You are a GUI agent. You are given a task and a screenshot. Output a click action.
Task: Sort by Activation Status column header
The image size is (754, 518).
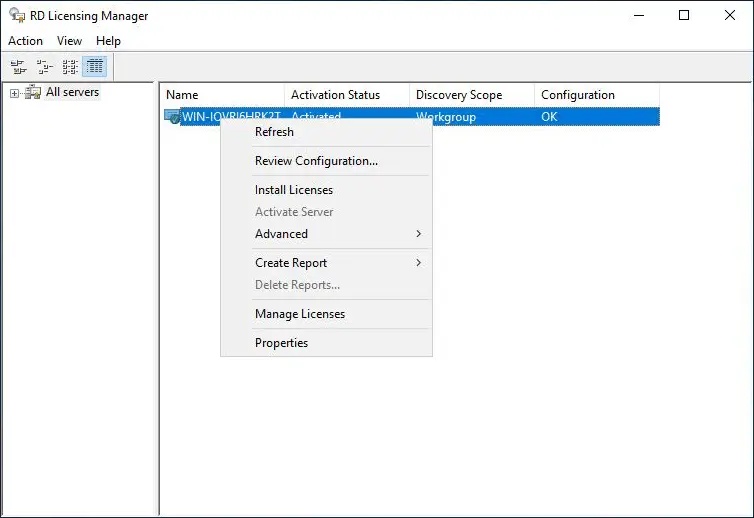pyautogui.click(x=347, y=95)
